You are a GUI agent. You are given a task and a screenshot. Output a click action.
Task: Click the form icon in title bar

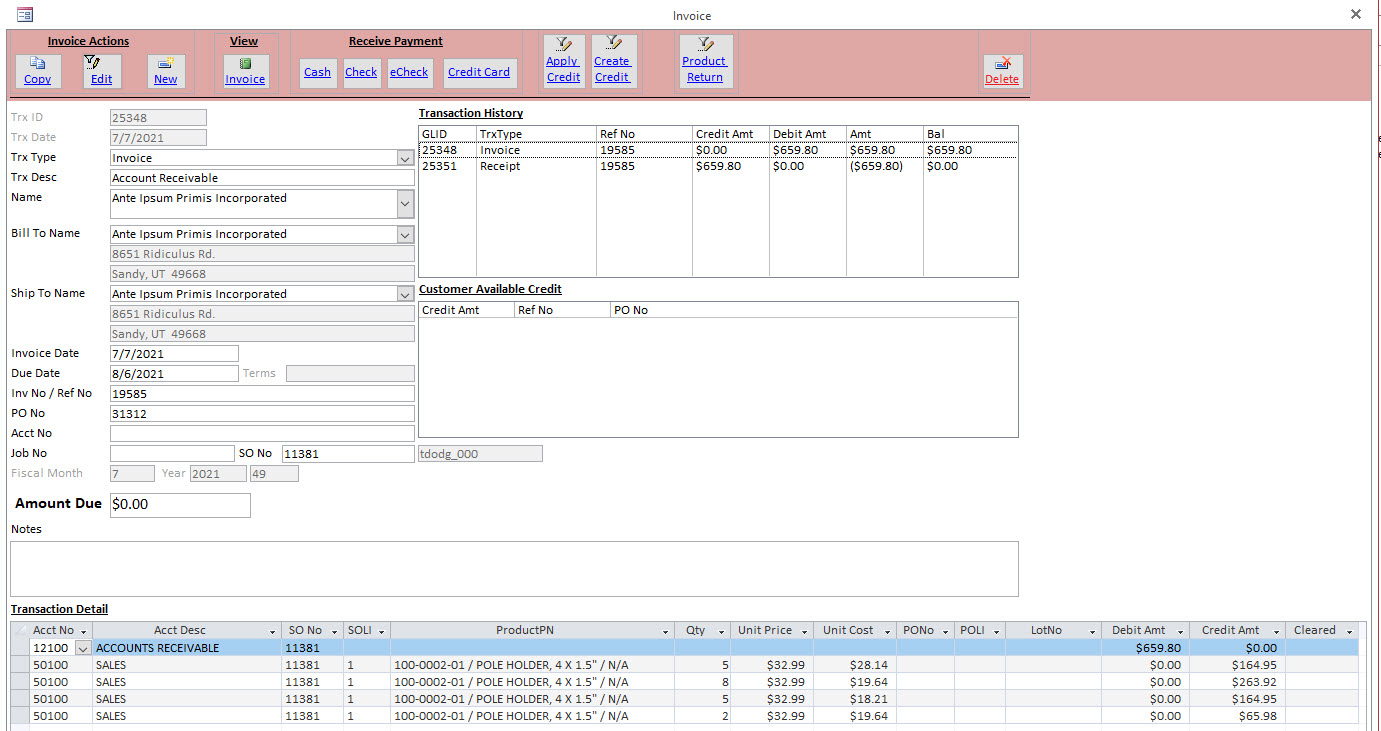(25, 14)
